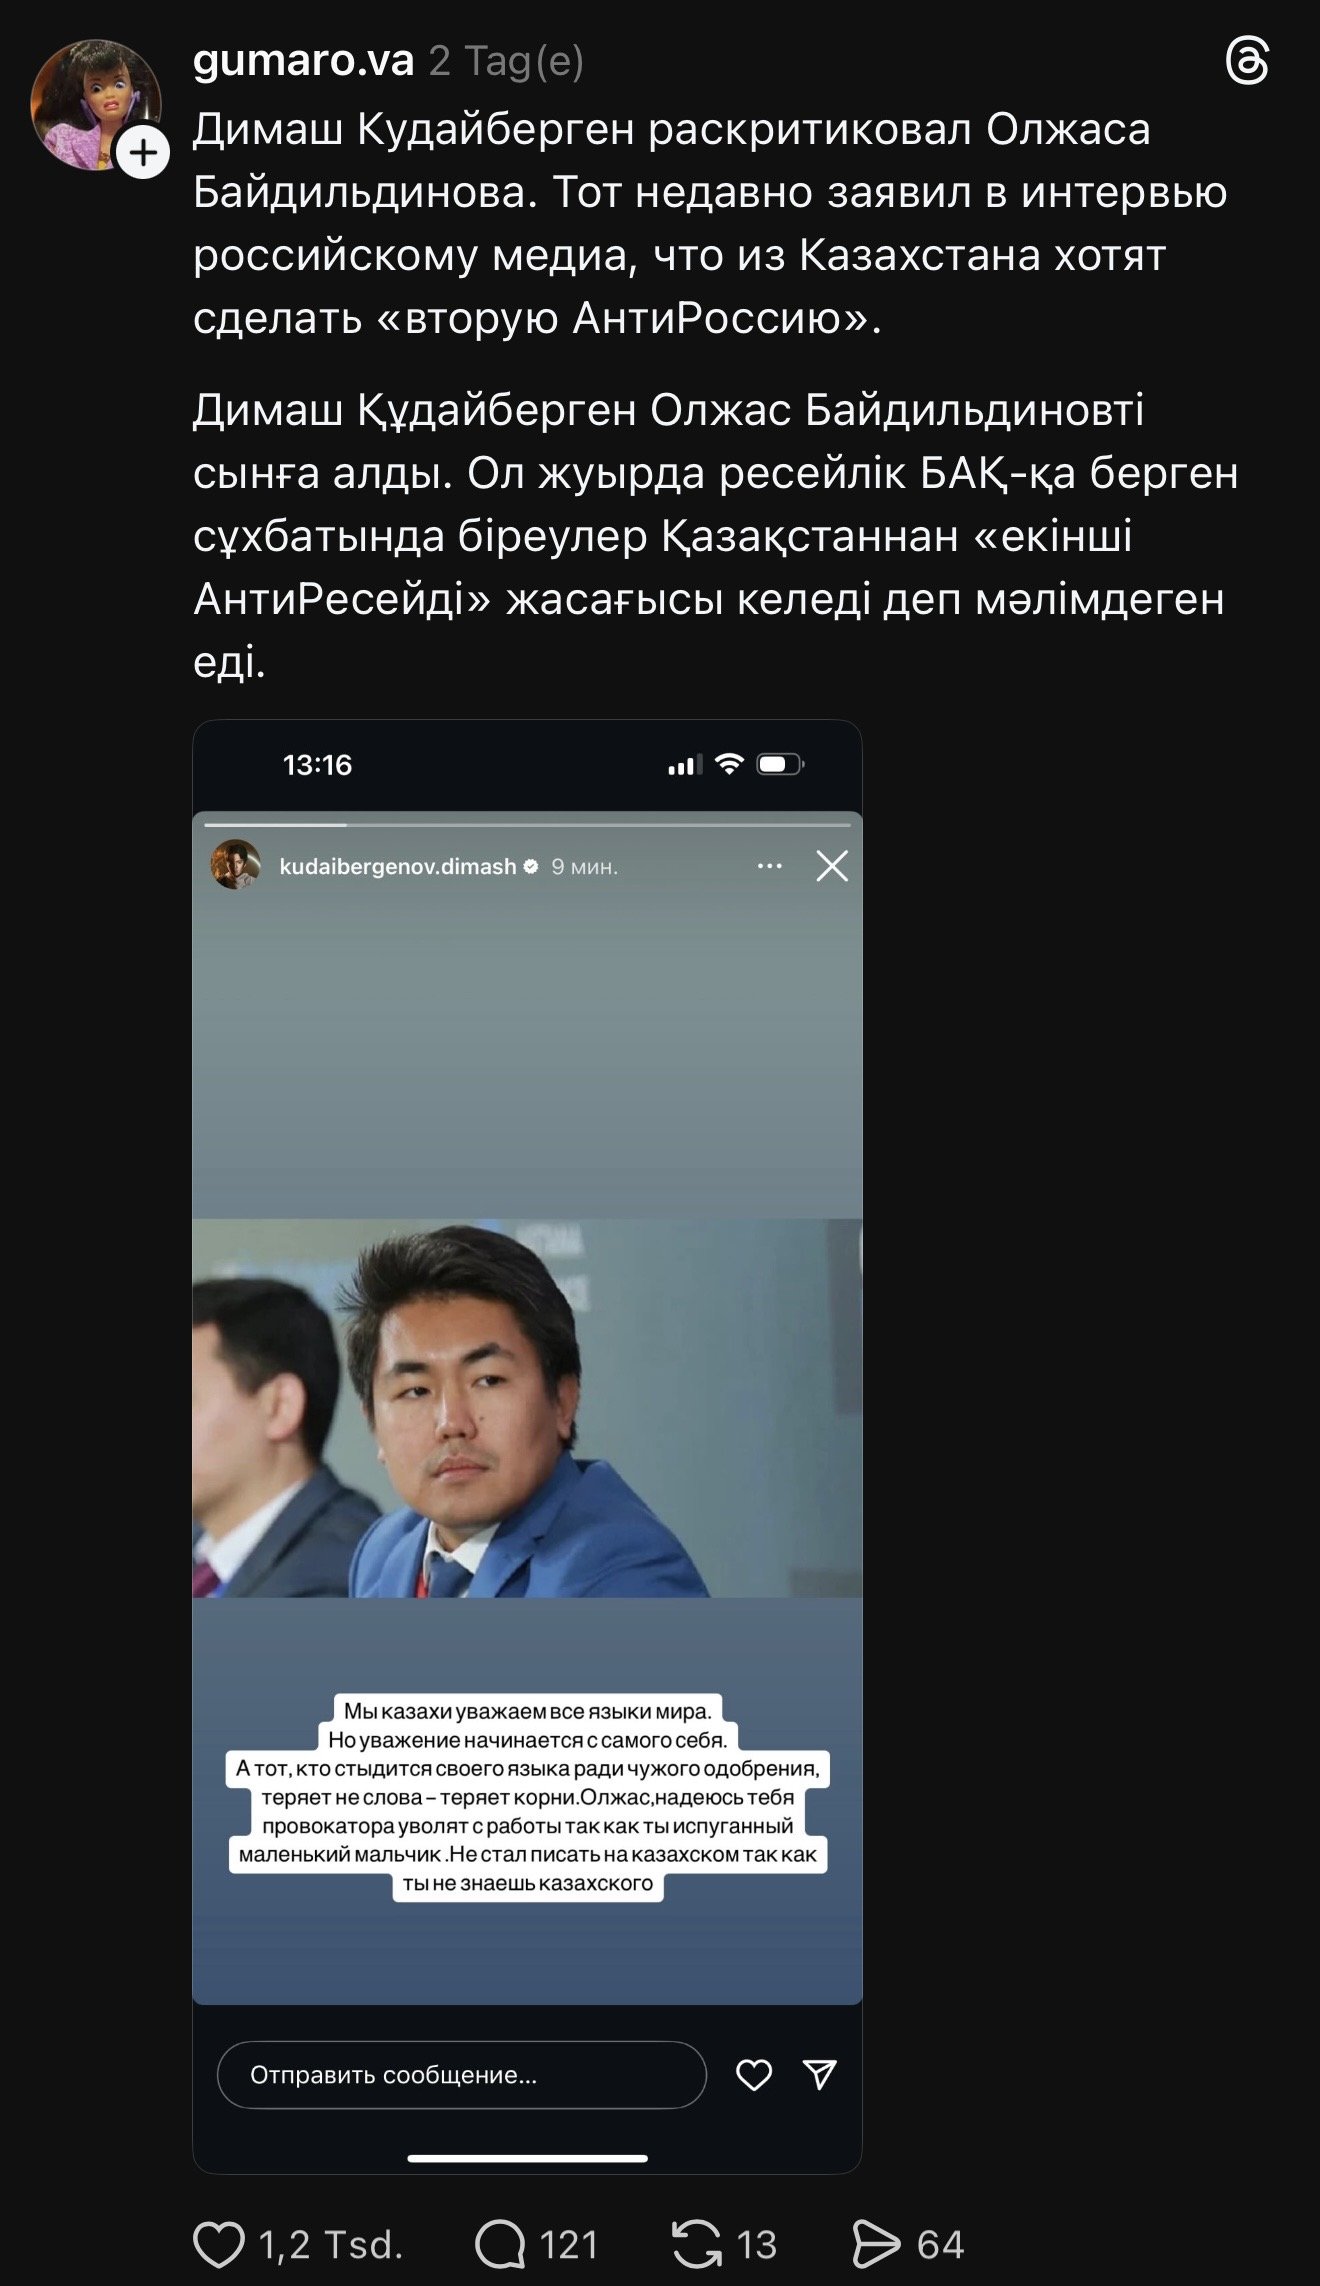
Task: Open the Threads logo icon
Action: point(1247,62)
